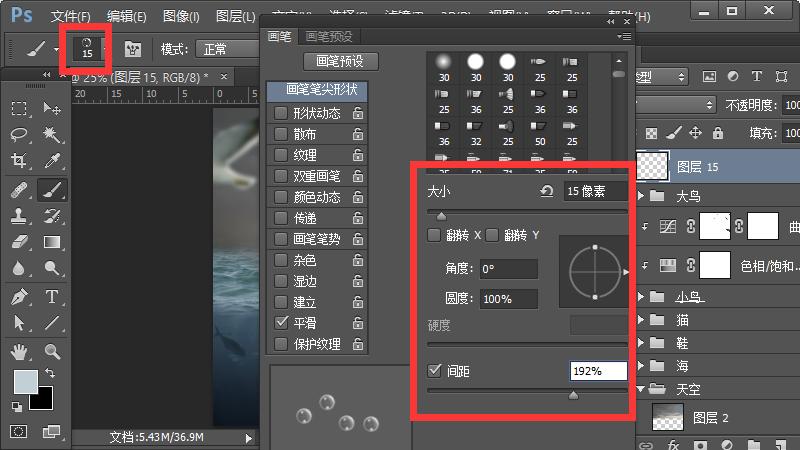
Task: Lock all layer attributes
Action: 718,134
